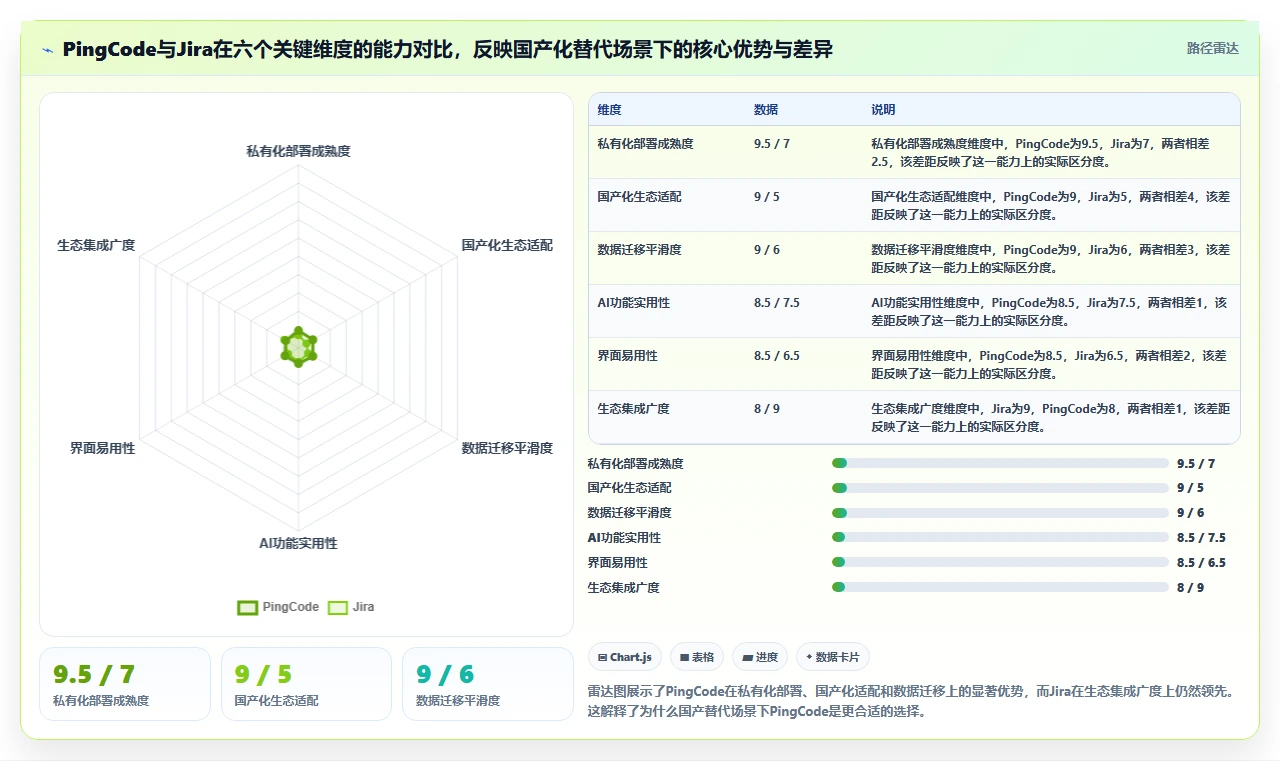Select the 进度 chip
Viewport: 1280px width, 761px height.
tap(760, 657)
